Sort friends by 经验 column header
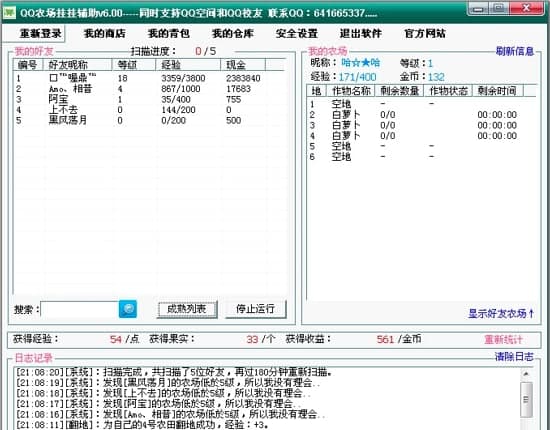Image resolution: width=550 pixels, height=430 pixels. (x=188, y=65)
